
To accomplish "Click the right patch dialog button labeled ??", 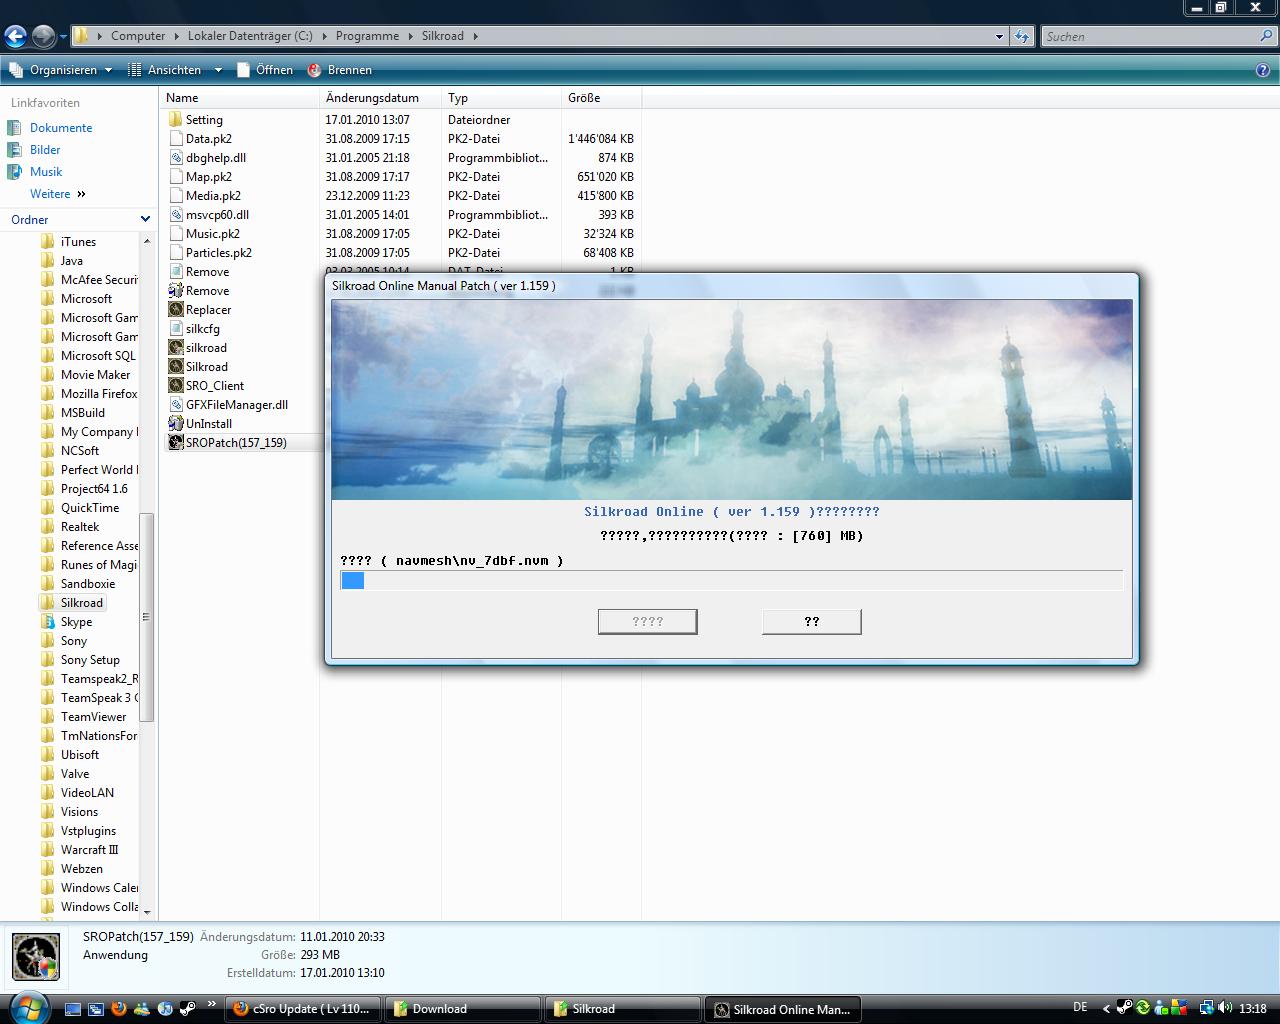I will (811, 622).
